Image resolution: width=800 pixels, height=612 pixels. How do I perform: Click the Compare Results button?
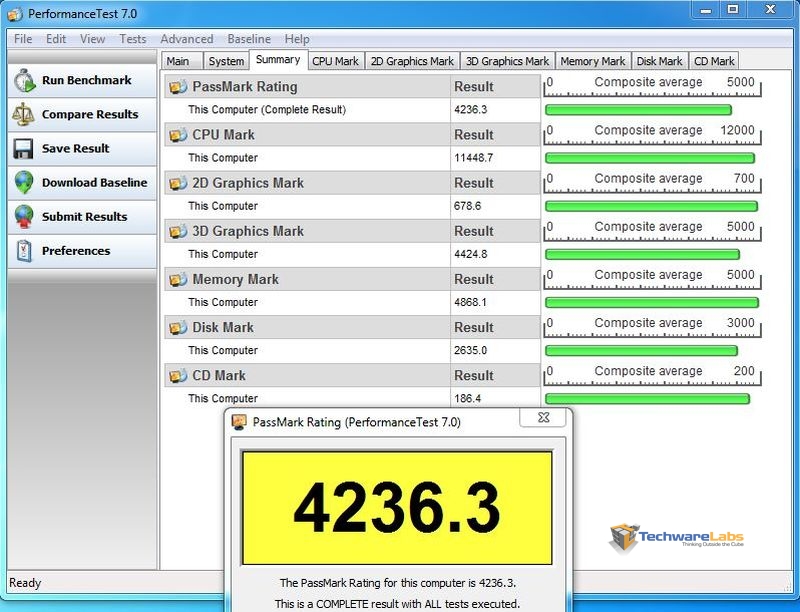82,114
